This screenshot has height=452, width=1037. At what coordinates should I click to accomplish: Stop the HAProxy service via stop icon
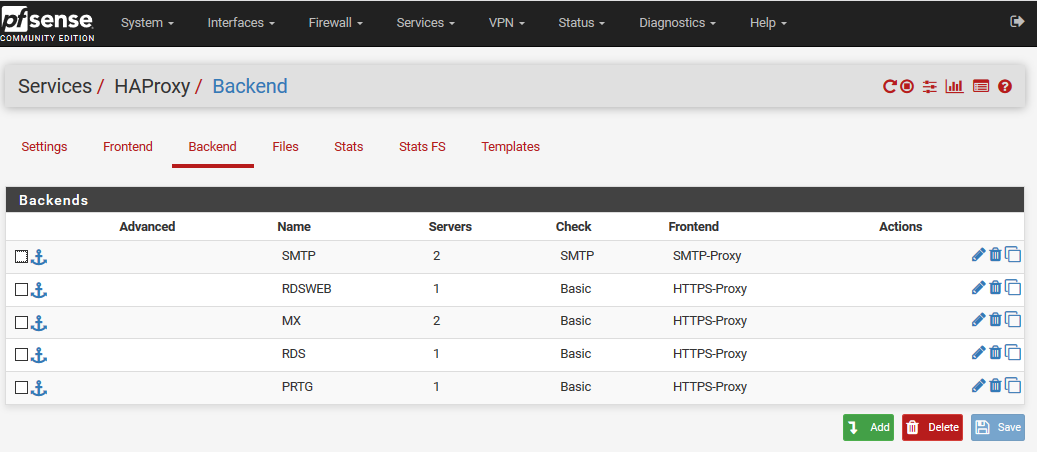click(x=907, y=86)
